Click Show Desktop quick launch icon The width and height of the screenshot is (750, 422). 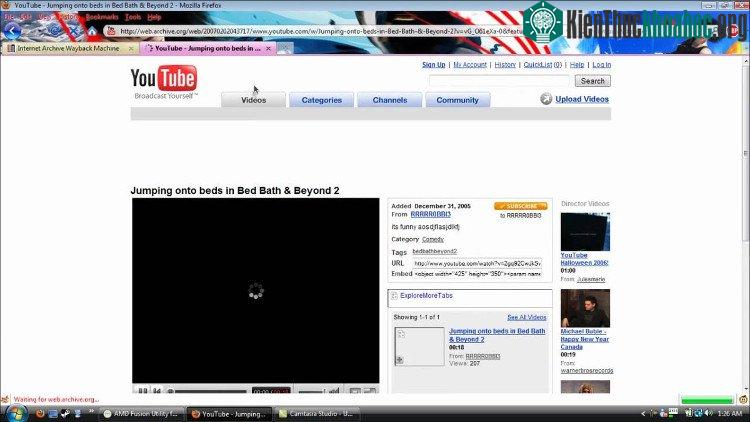53,413
